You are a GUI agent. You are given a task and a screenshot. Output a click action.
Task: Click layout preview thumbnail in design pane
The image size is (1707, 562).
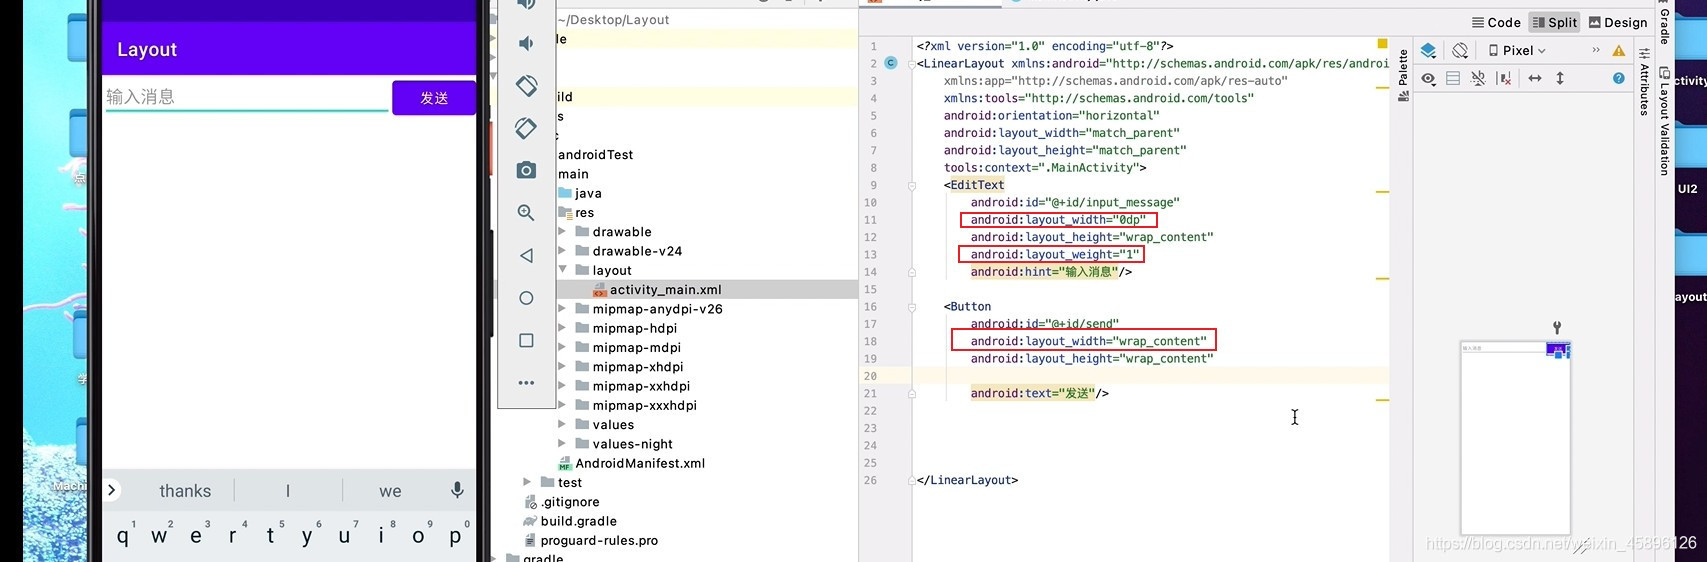[1515, 437]
